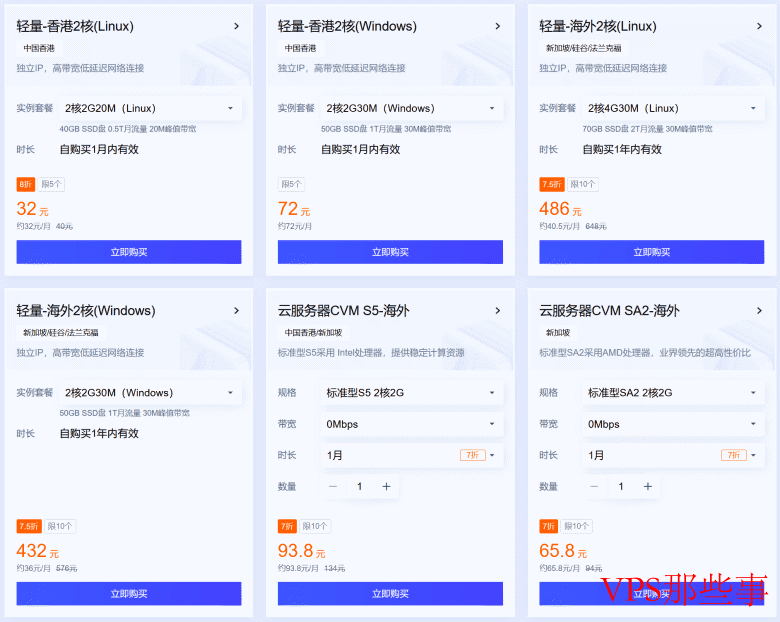Open 轻量-香港2核(Linux) card arrow
This screenshot has width=780, height=622.
236,26
